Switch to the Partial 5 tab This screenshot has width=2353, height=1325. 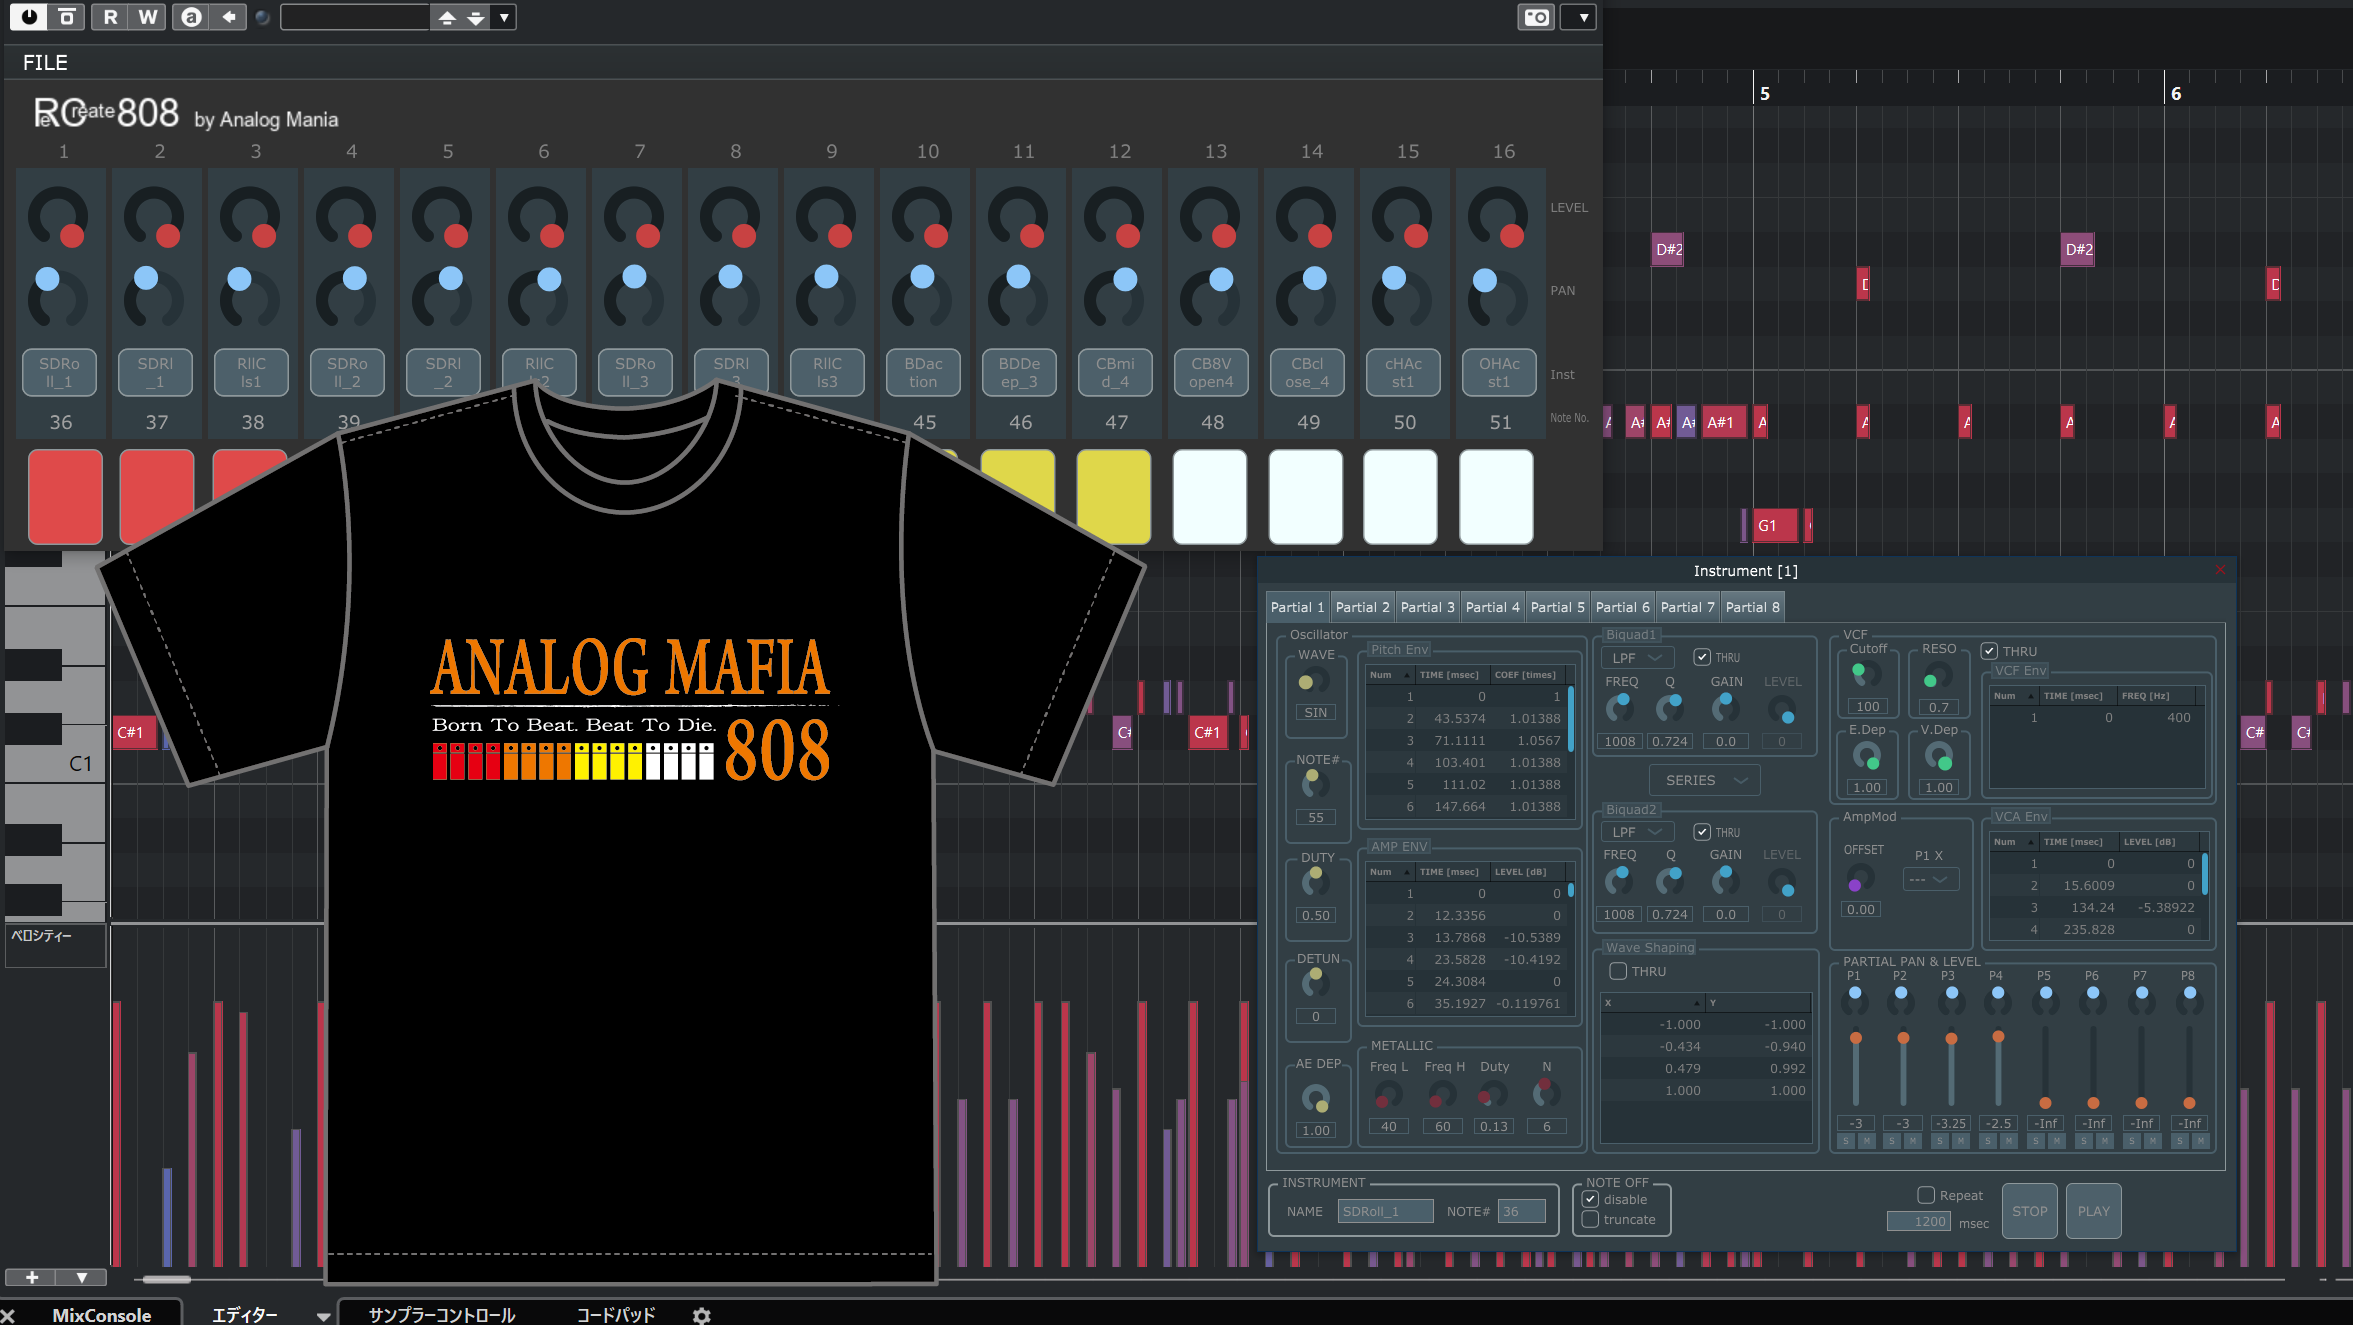(1557, 607)
